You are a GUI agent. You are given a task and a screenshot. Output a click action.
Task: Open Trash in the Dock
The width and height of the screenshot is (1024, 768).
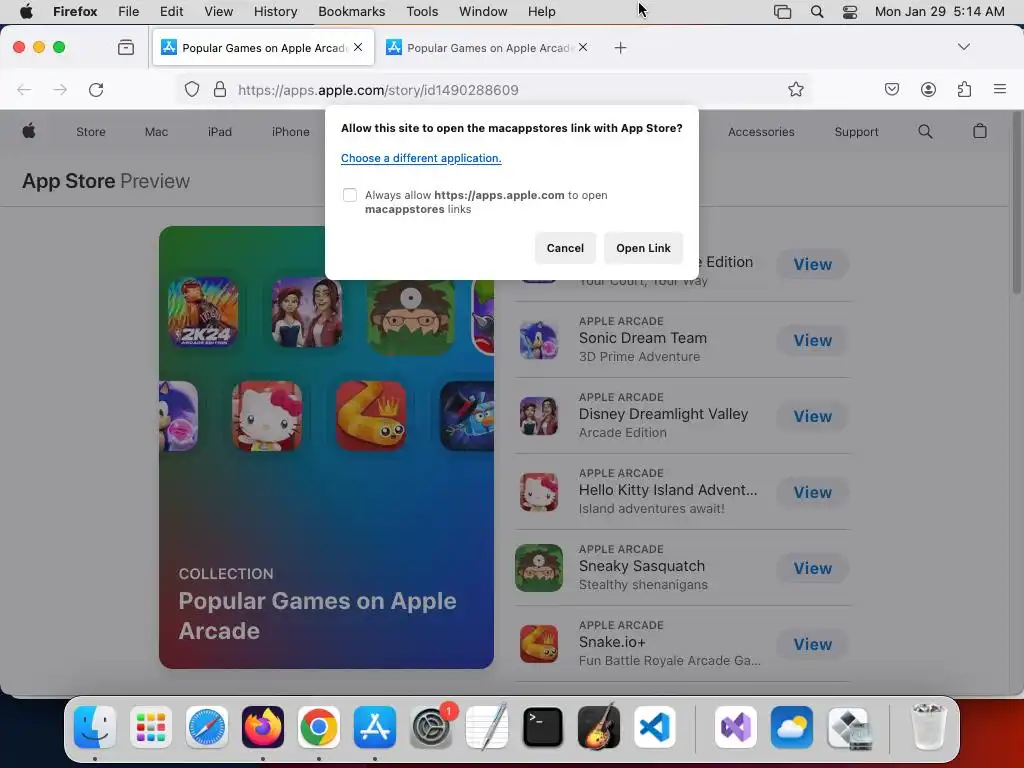(928, 727)
